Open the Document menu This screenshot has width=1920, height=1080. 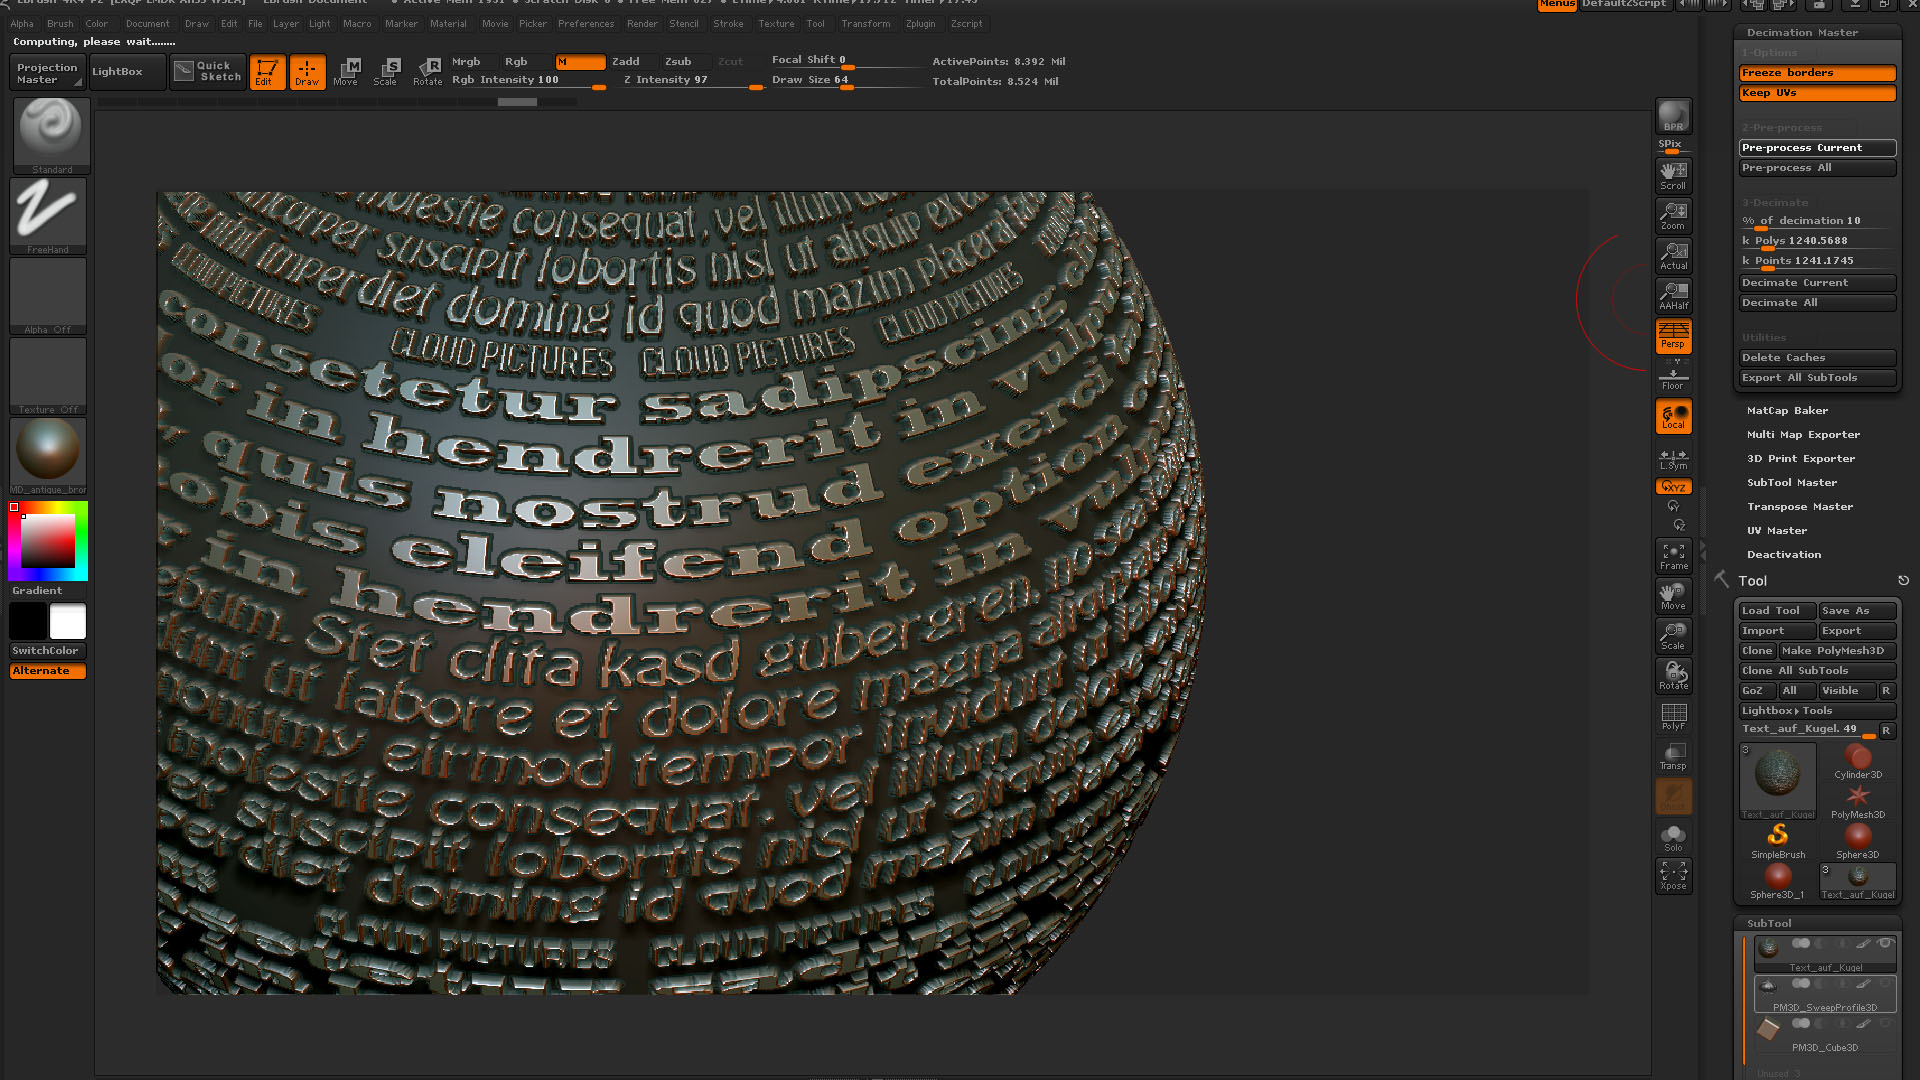[148, 24]
